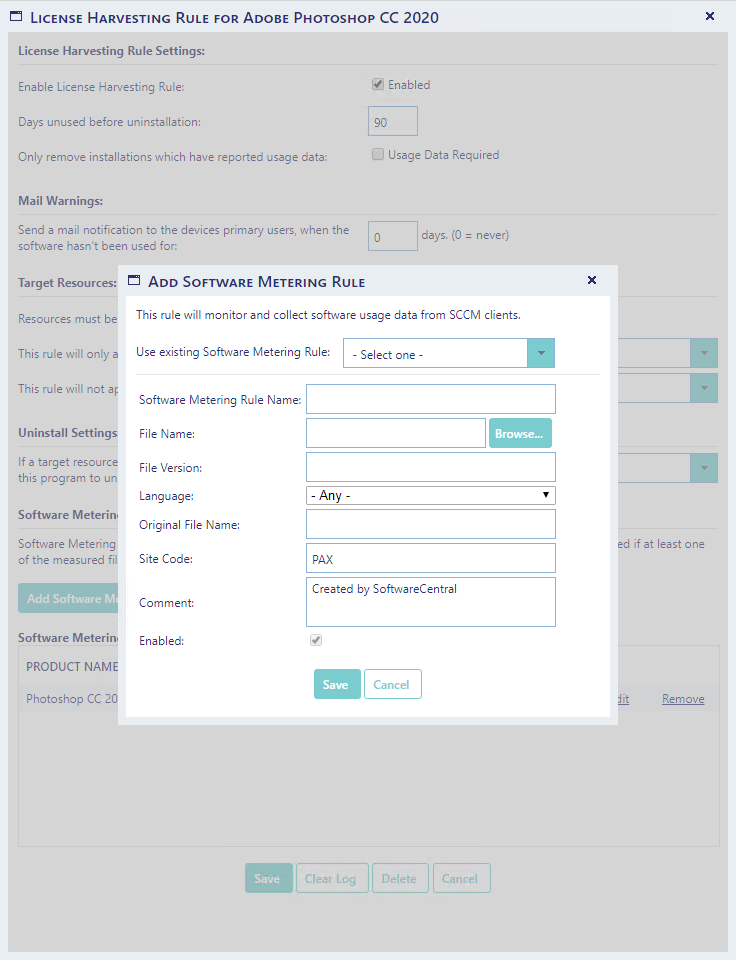Open the existing Software Metering Rule dropdown arrow

click(540, 354)
